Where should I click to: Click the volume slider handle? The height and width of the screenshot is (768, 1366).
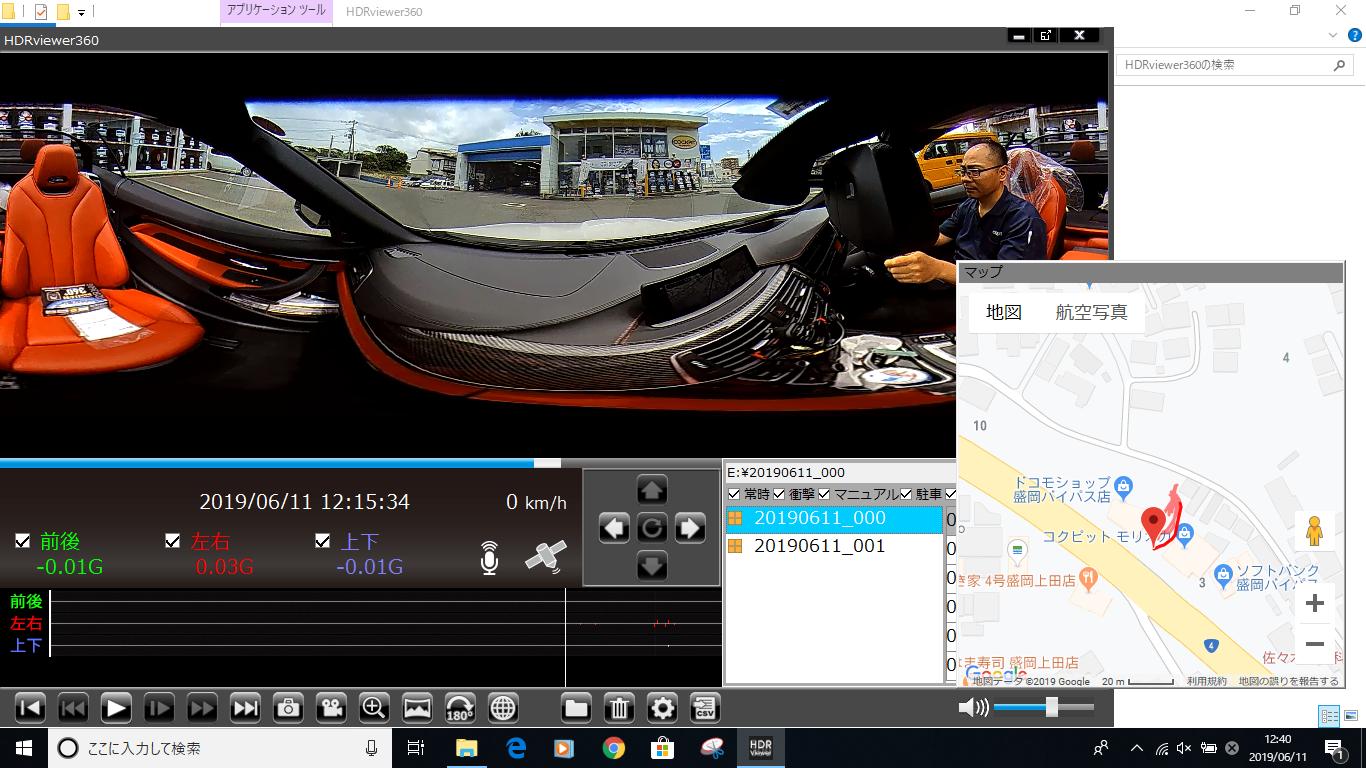pos(1052,707)
